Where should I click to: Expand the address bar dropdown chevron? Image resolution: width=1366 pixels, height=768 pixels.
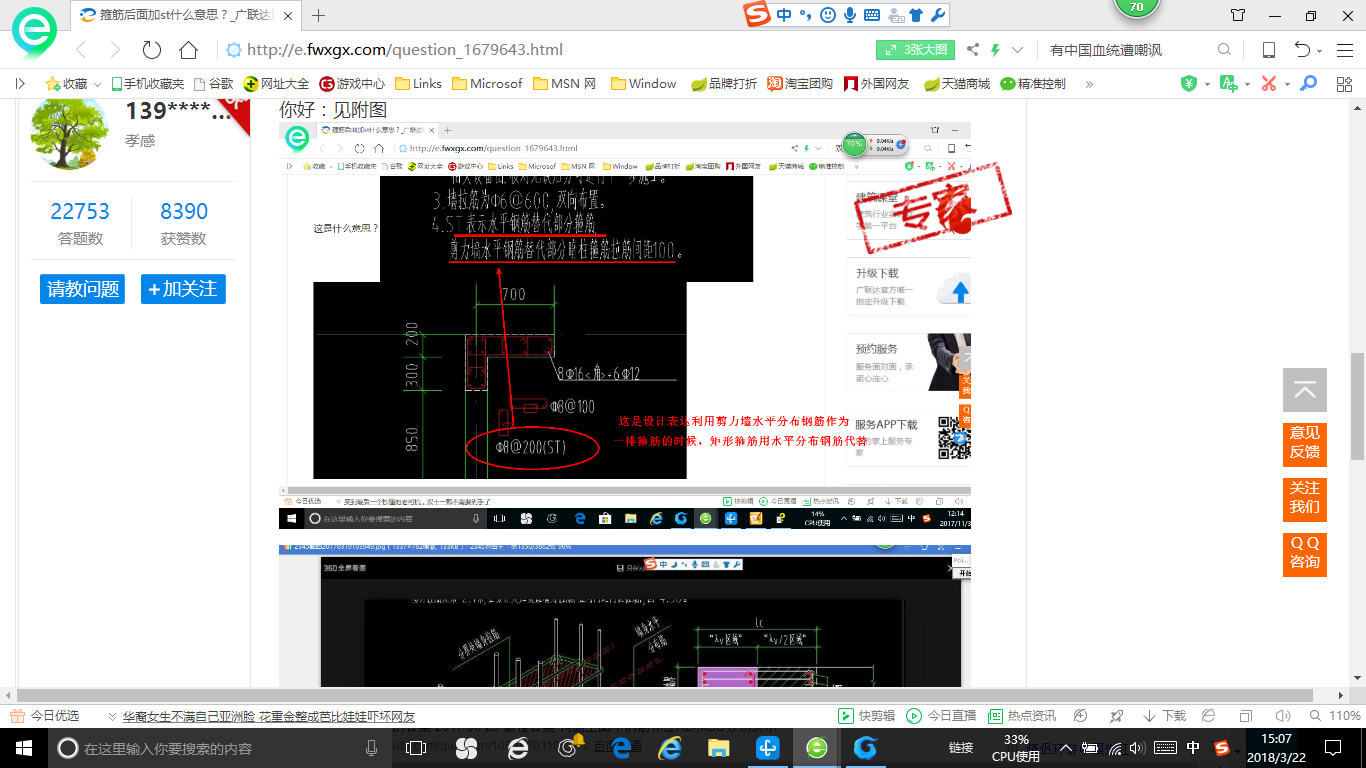click(1017, 50)
